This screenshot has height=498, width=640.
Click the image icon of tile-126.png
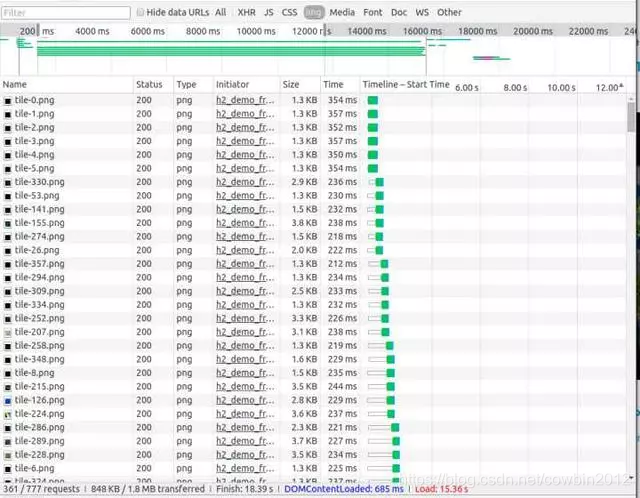[x=8, y=401]
